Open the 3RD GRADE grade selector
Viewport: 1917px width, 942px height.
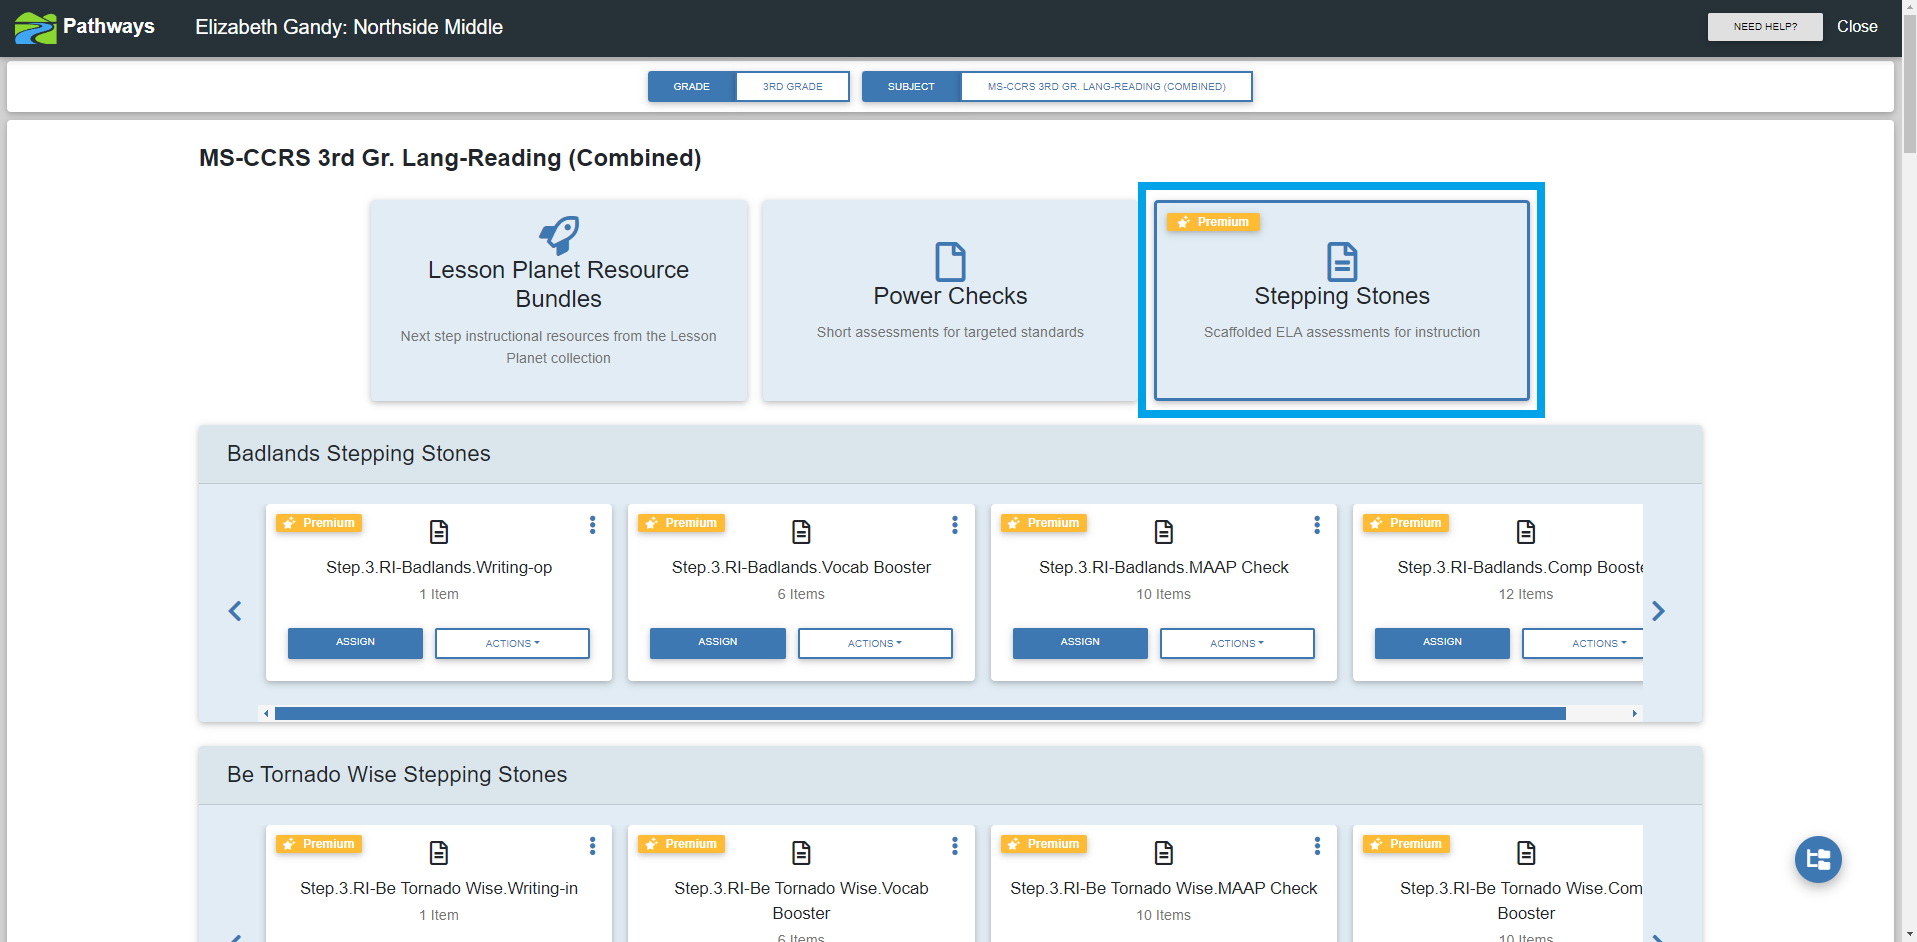(x=793, y=87)
